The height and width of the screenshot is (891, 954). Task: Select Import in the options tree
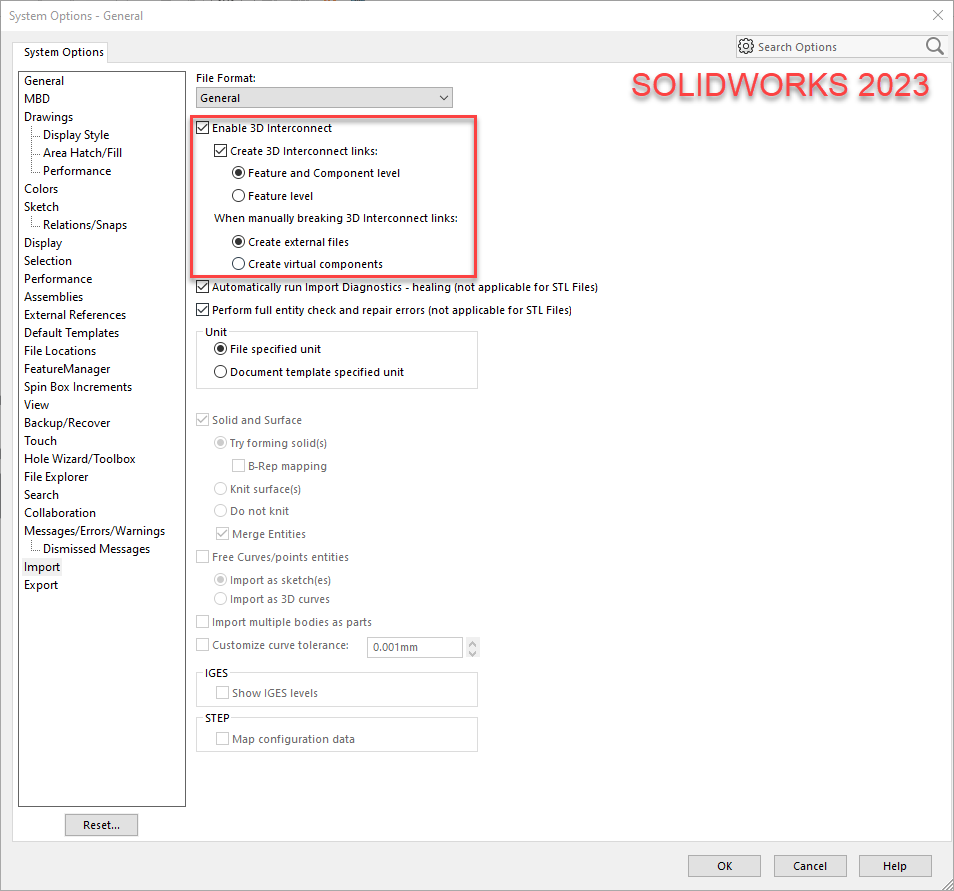click(42, 567)
